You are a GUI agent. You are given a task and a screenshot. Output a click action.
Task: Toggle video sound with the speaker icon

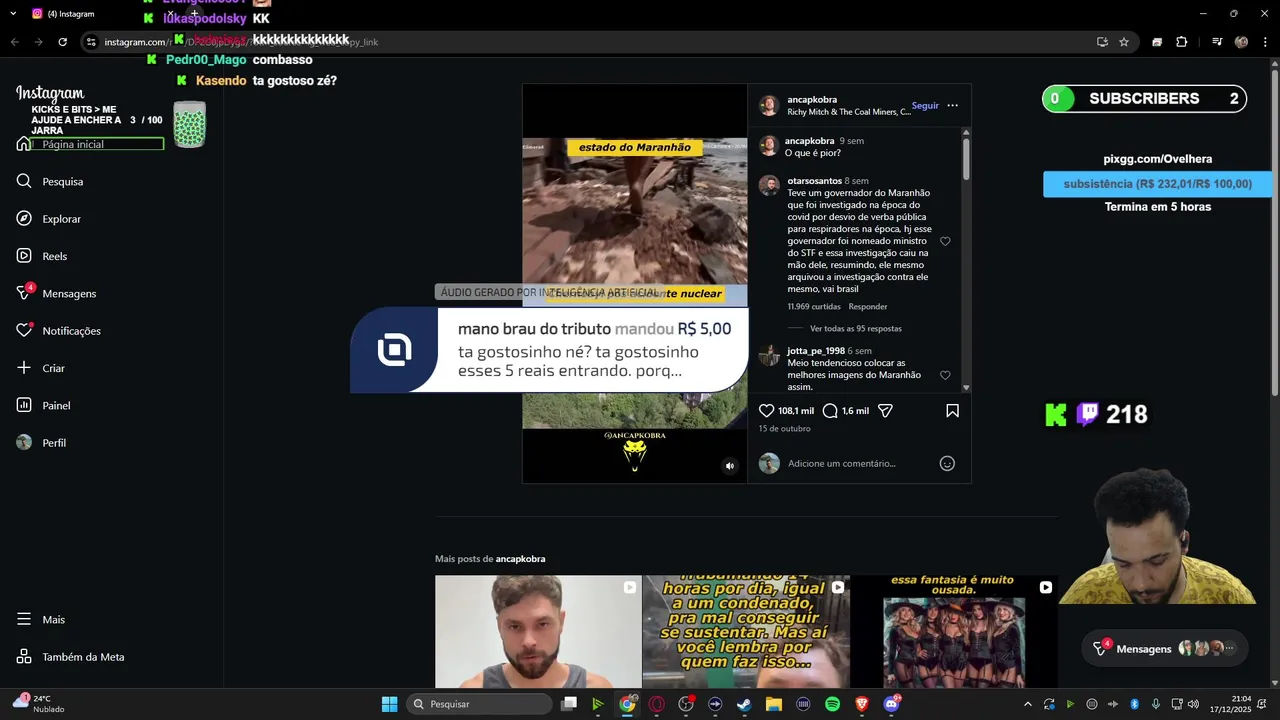tap(730, 465)
